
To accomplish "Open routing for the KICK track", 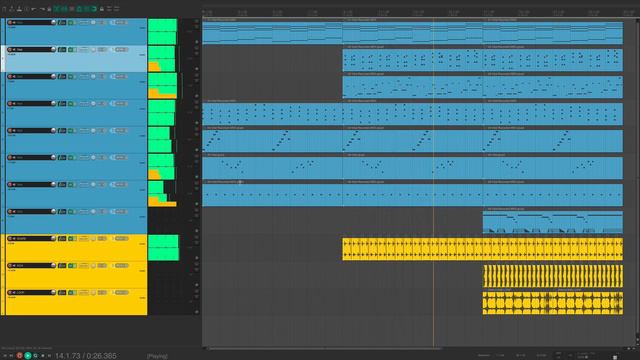I will pyautogui.click(x=62, y=265).
